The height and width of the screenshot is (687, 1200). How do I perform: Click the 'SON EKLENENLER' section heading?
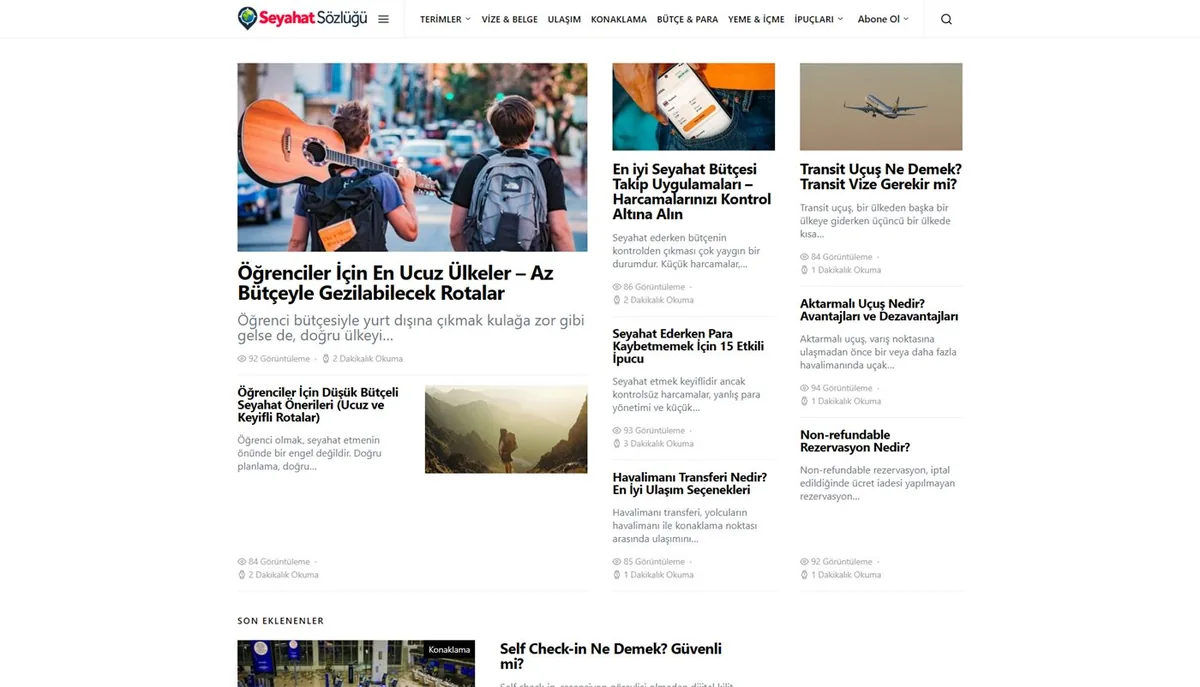pyautogui.click(x=281, y=621)
